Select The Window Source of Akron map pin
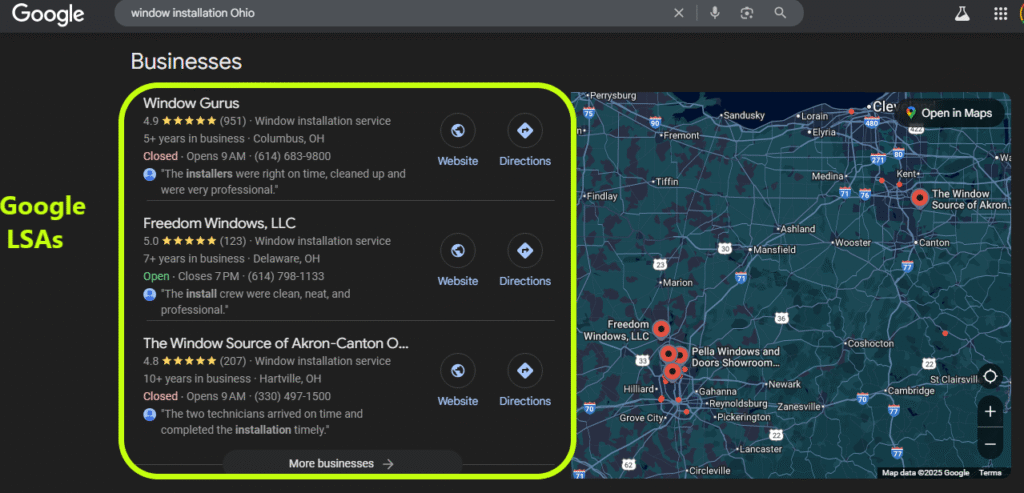This screenshot has width=1024, height=493. (920, 198)
